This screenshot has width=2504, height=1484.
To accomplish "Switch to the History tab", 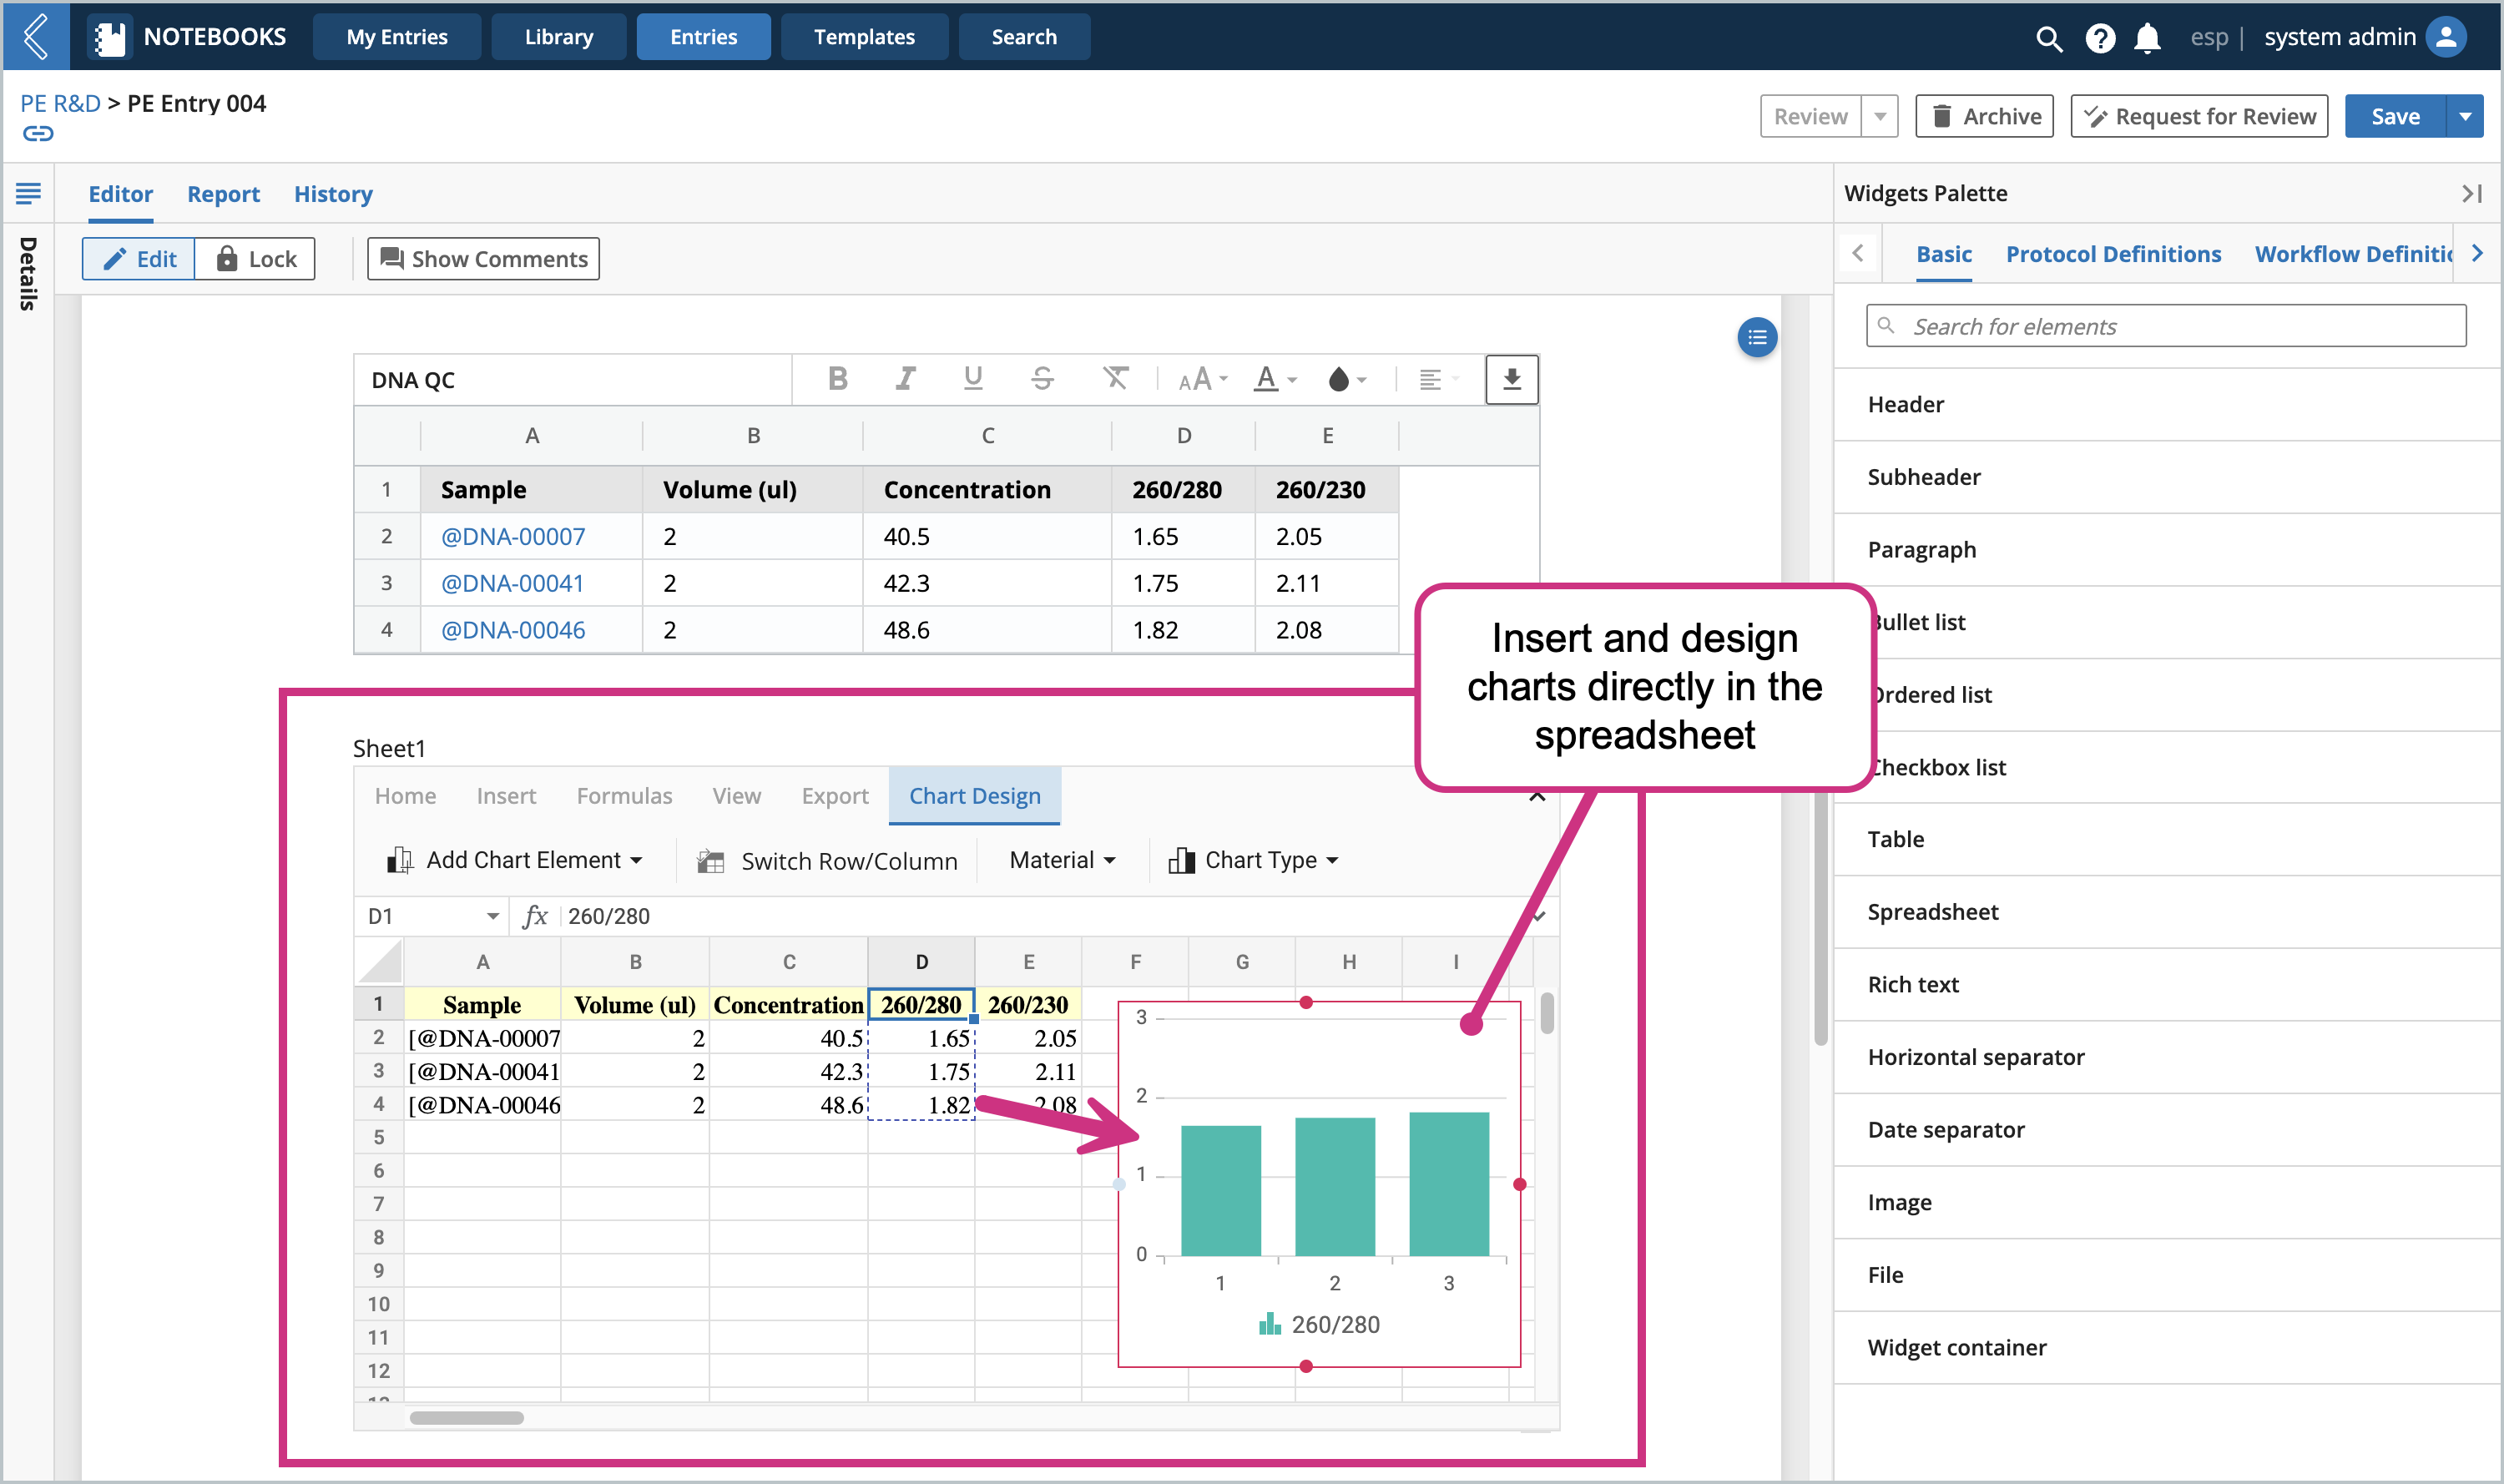I will coord(333,194).
